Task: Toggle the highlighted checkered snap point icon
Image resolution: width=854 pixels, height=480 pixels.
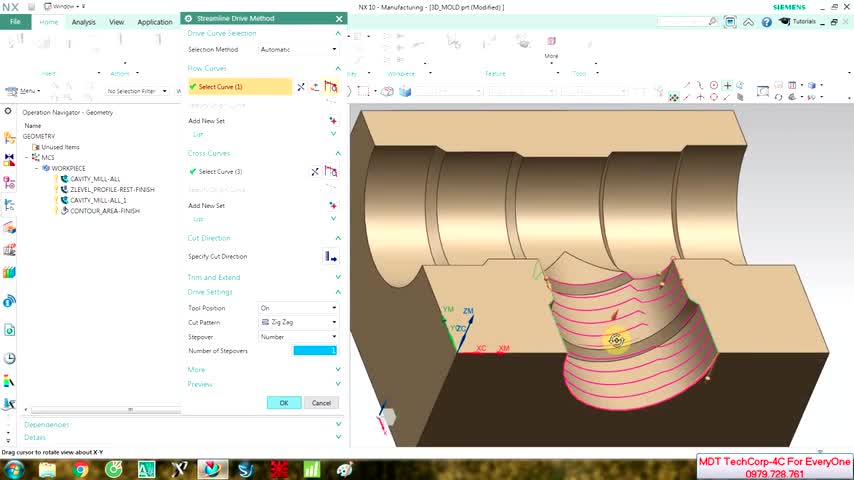Action: pos(674,98)
